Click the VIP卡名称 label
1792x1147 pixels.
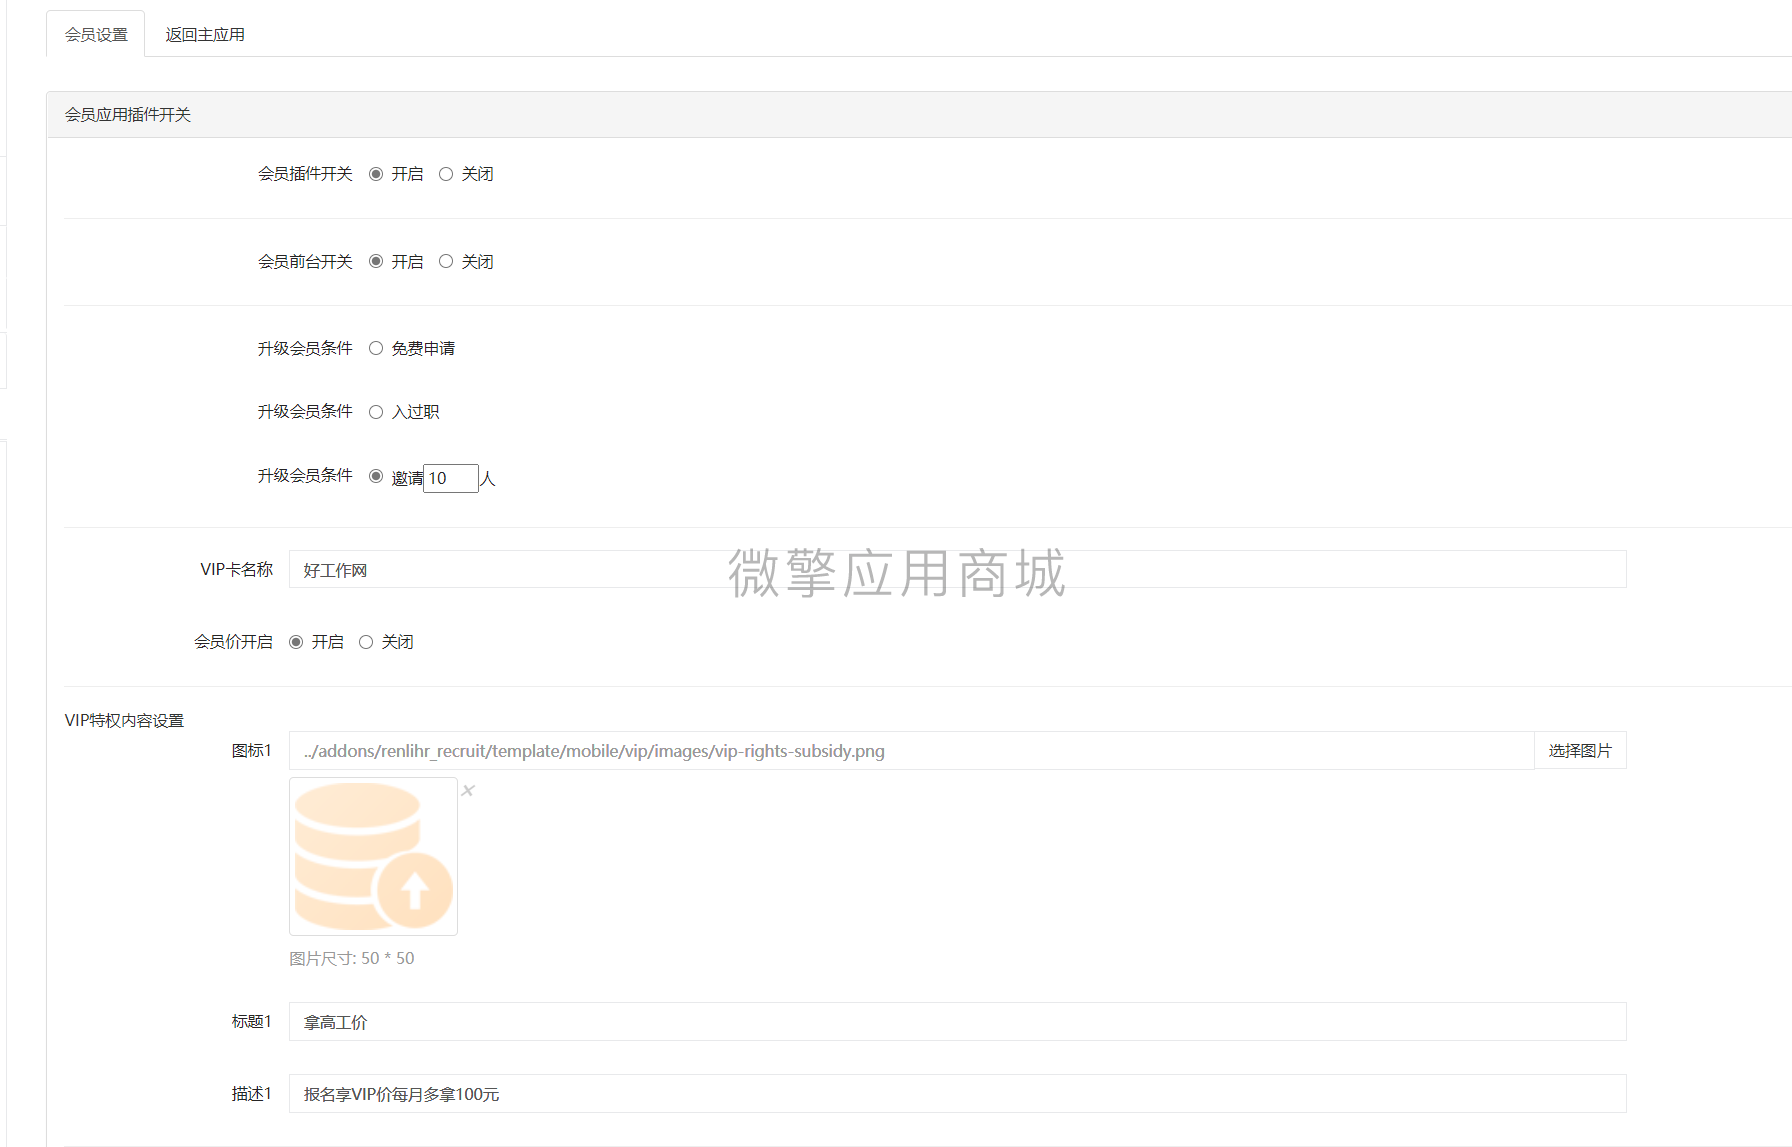pyautogui.click(x=236, y=569)
